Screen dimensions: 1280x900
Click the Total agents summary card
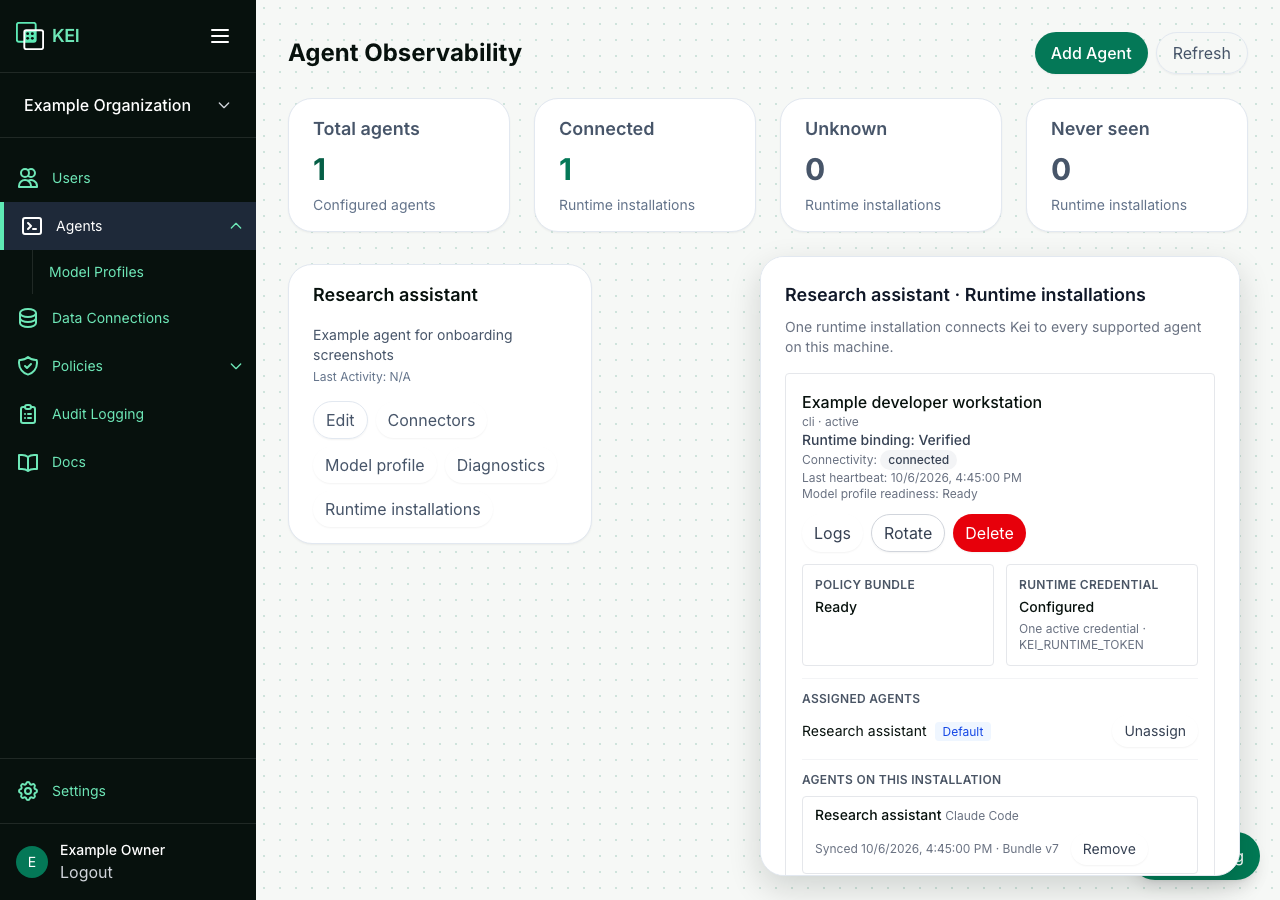pos(399,165)
